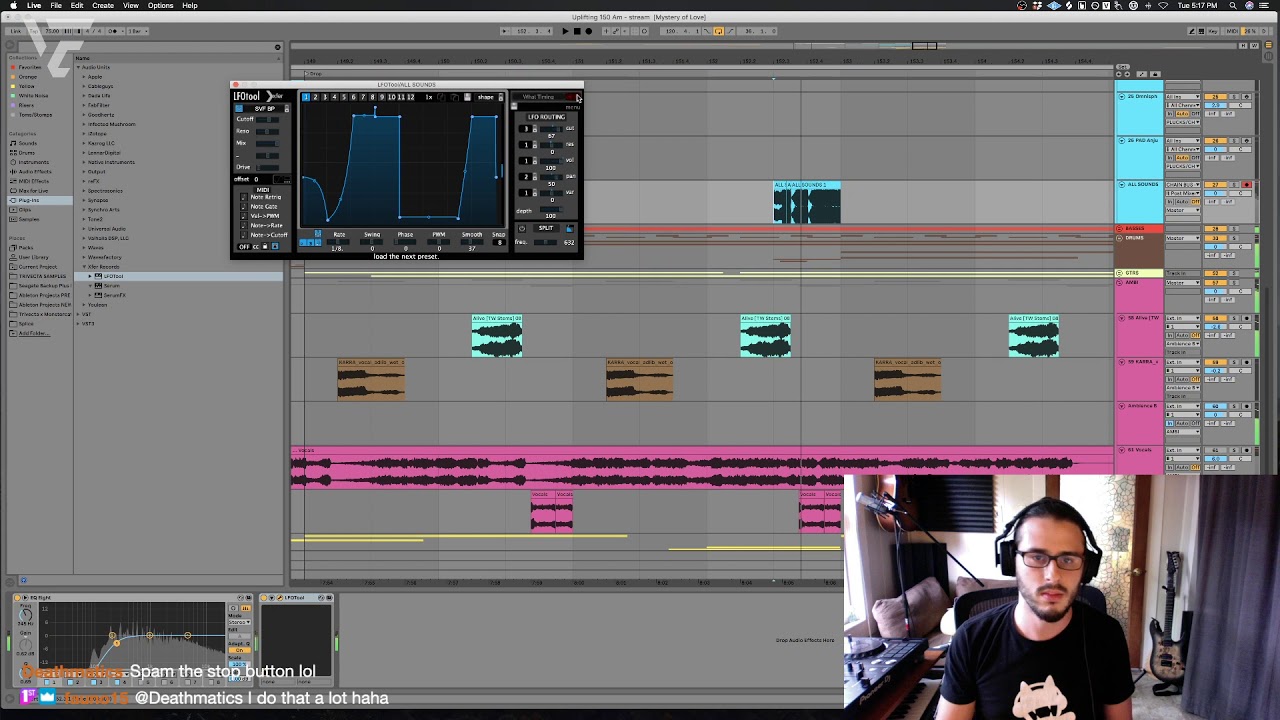Fold the ALL SOUNDS track

(1122, 184)
